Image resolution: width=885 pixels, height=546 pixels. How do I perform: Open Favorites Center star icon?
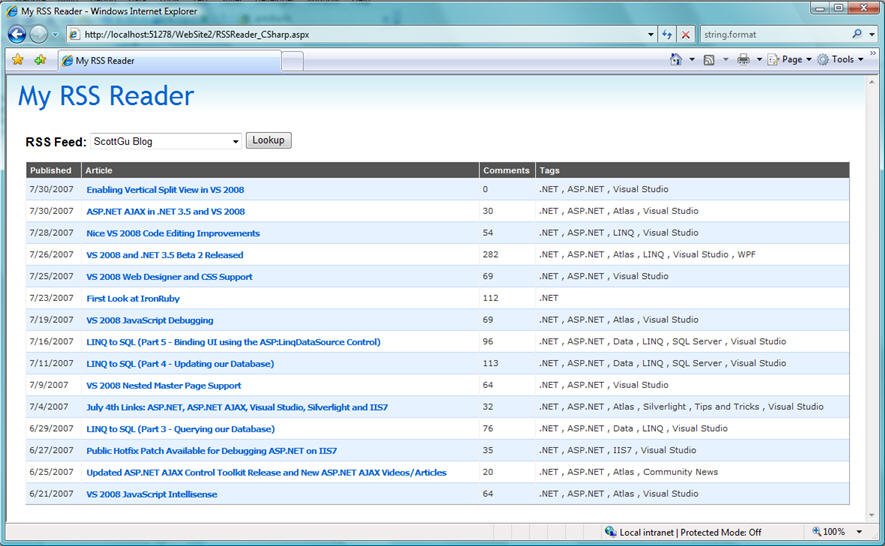pyautogui.click(x=17, y=59)
